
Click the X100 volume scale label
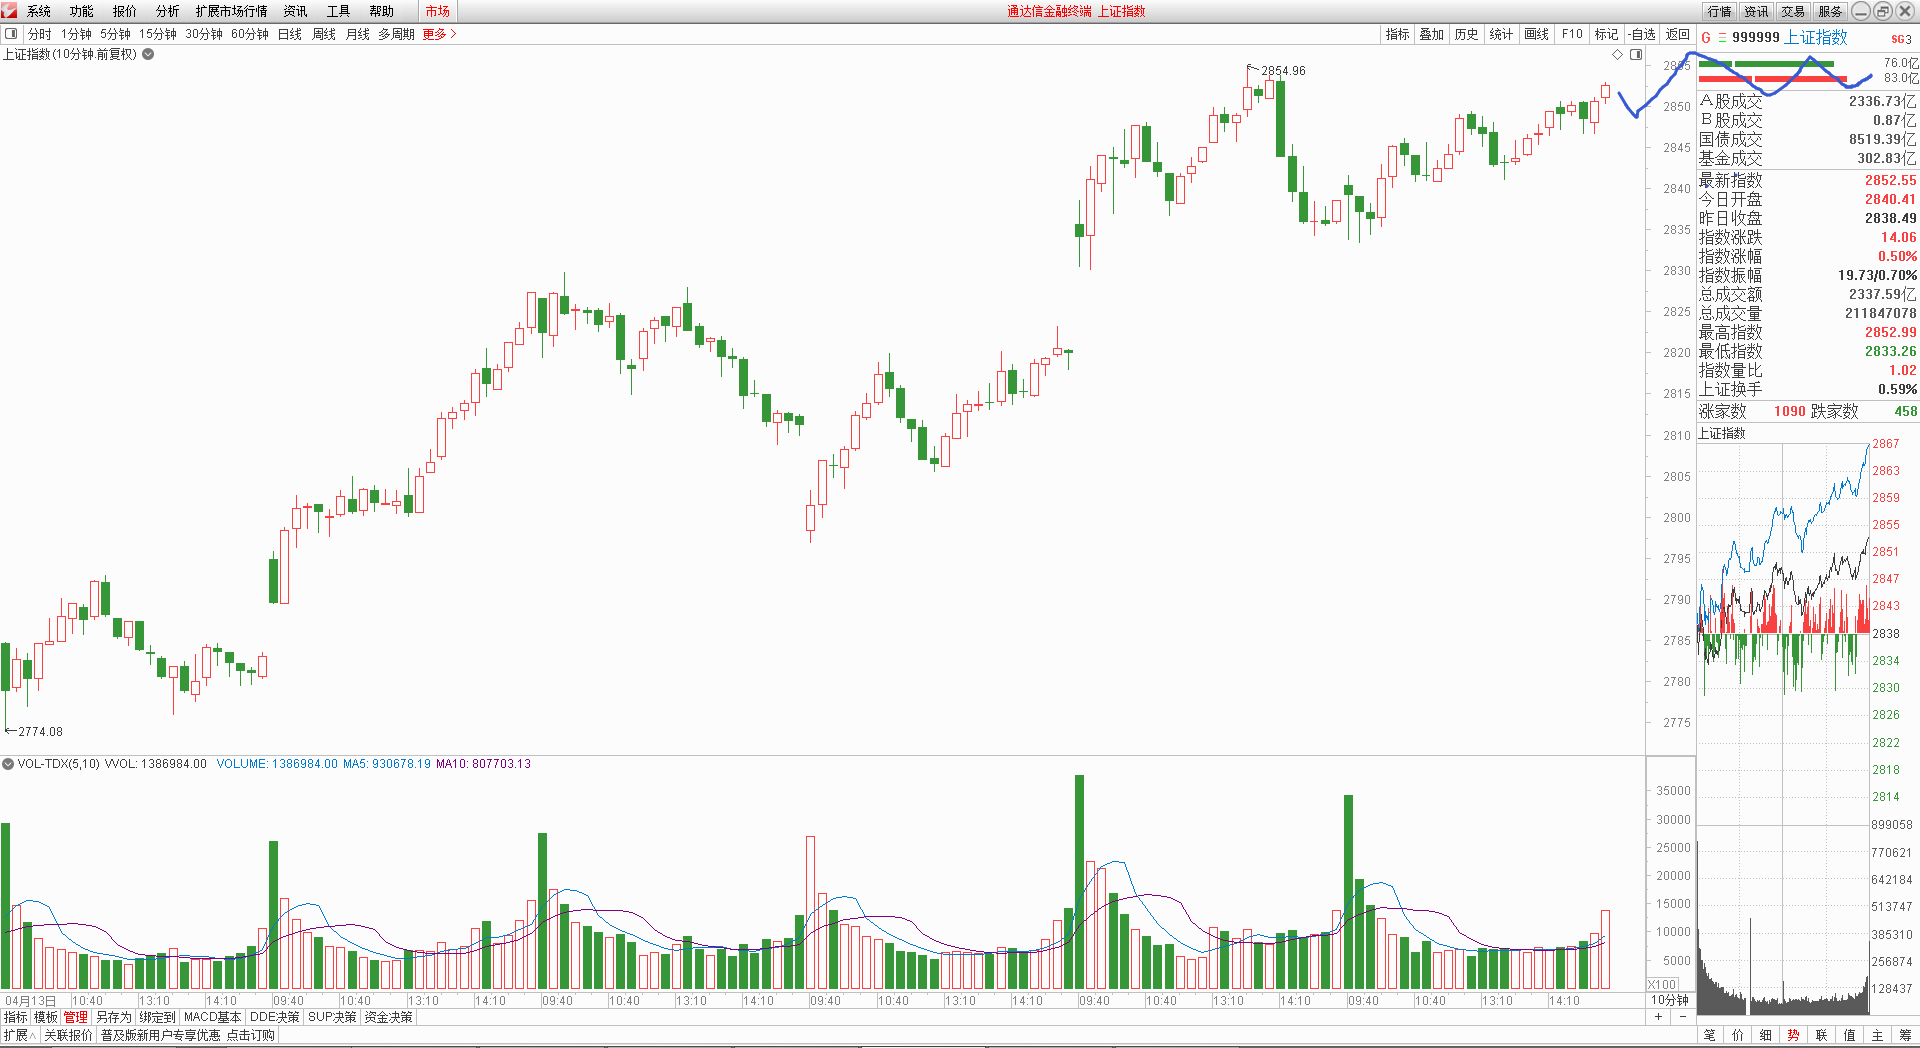tap(1662, 985)
